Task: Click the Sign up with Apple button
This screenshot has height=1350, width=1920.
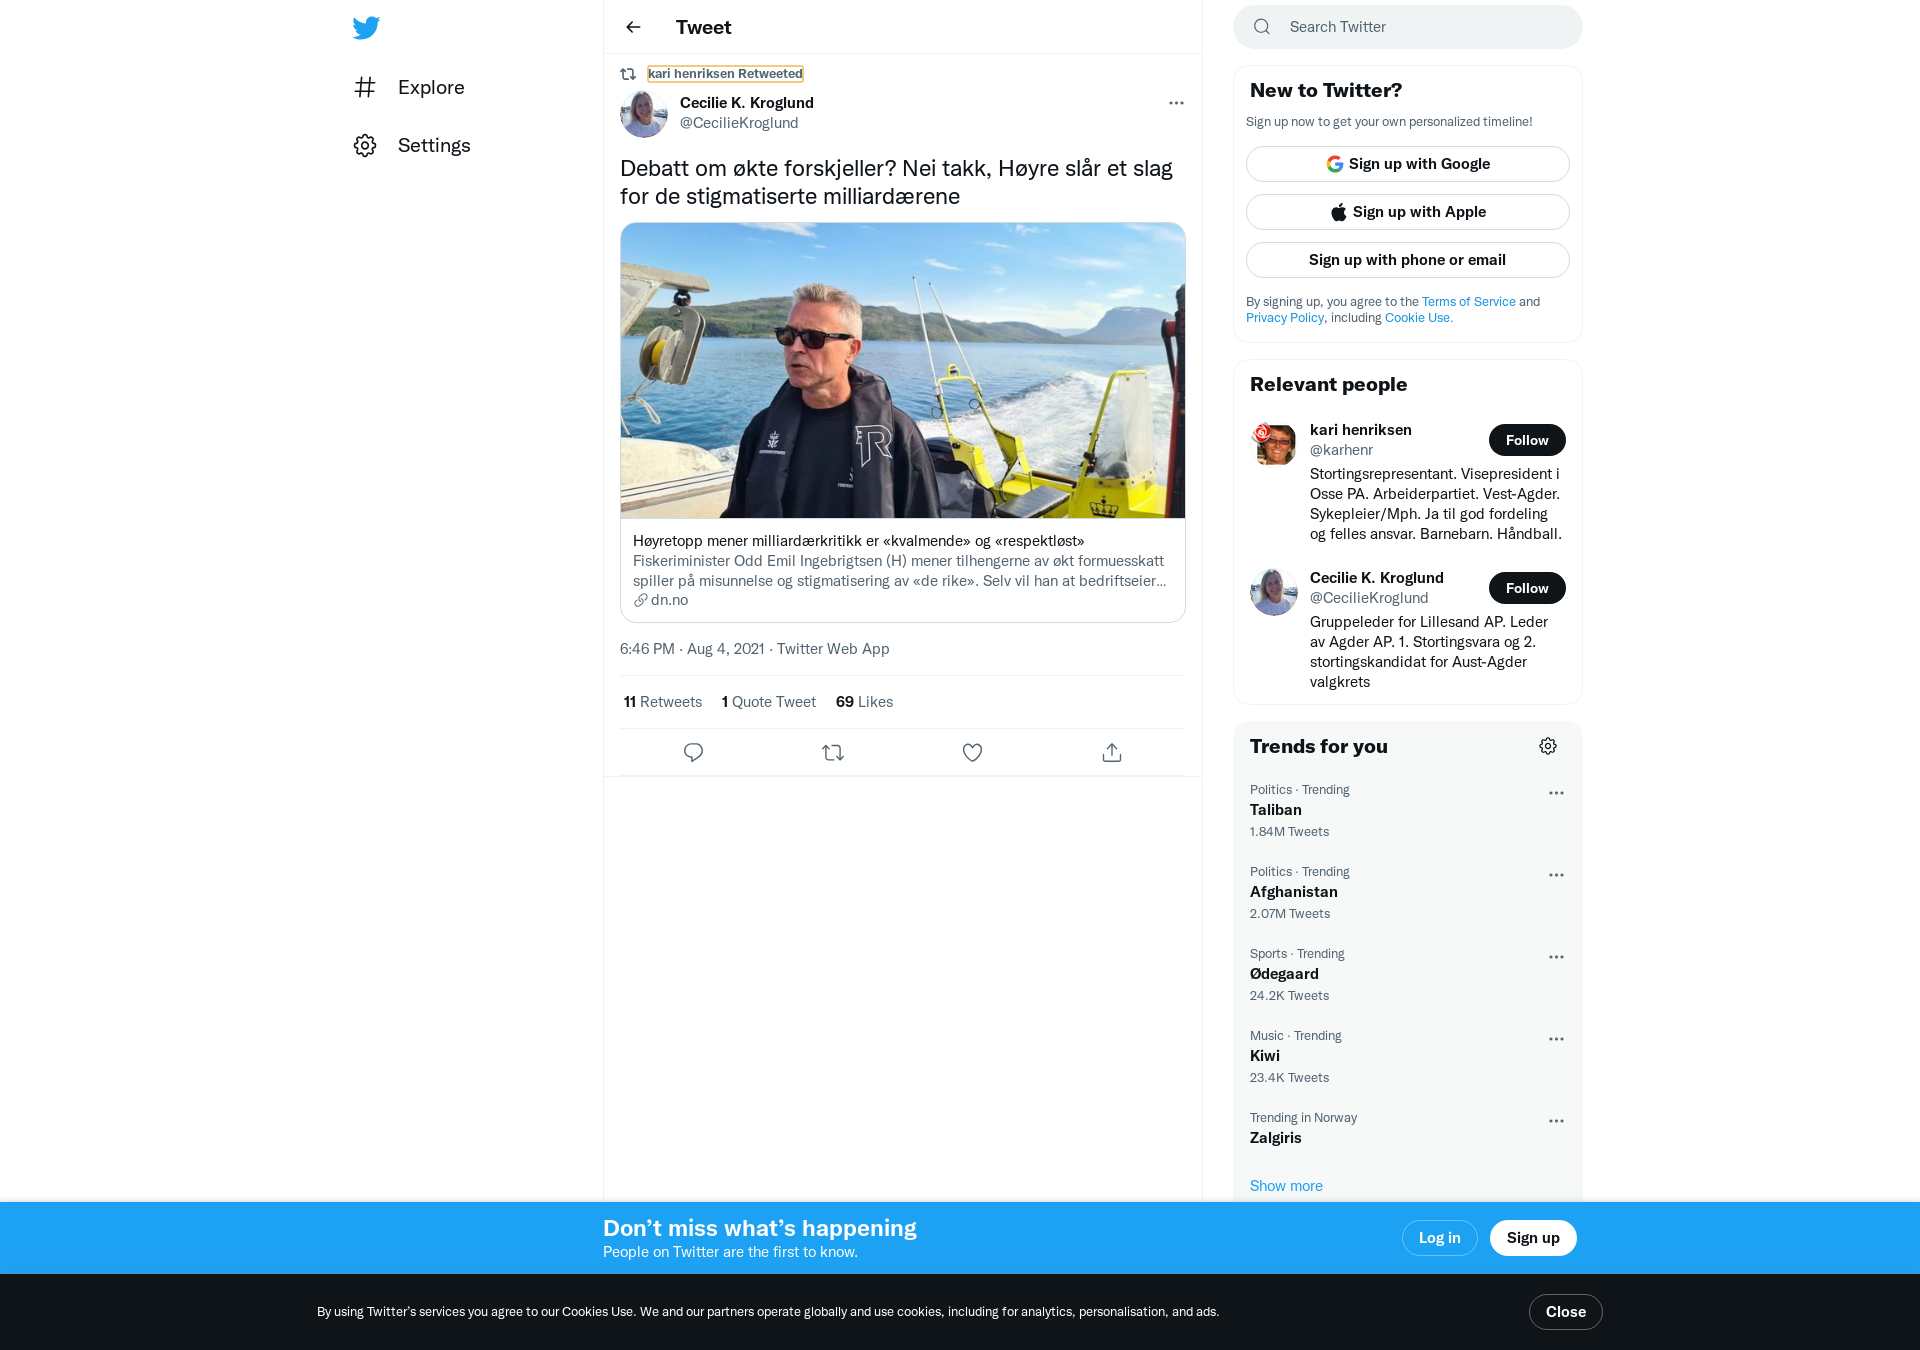Action: click(x=1407, y=212)
